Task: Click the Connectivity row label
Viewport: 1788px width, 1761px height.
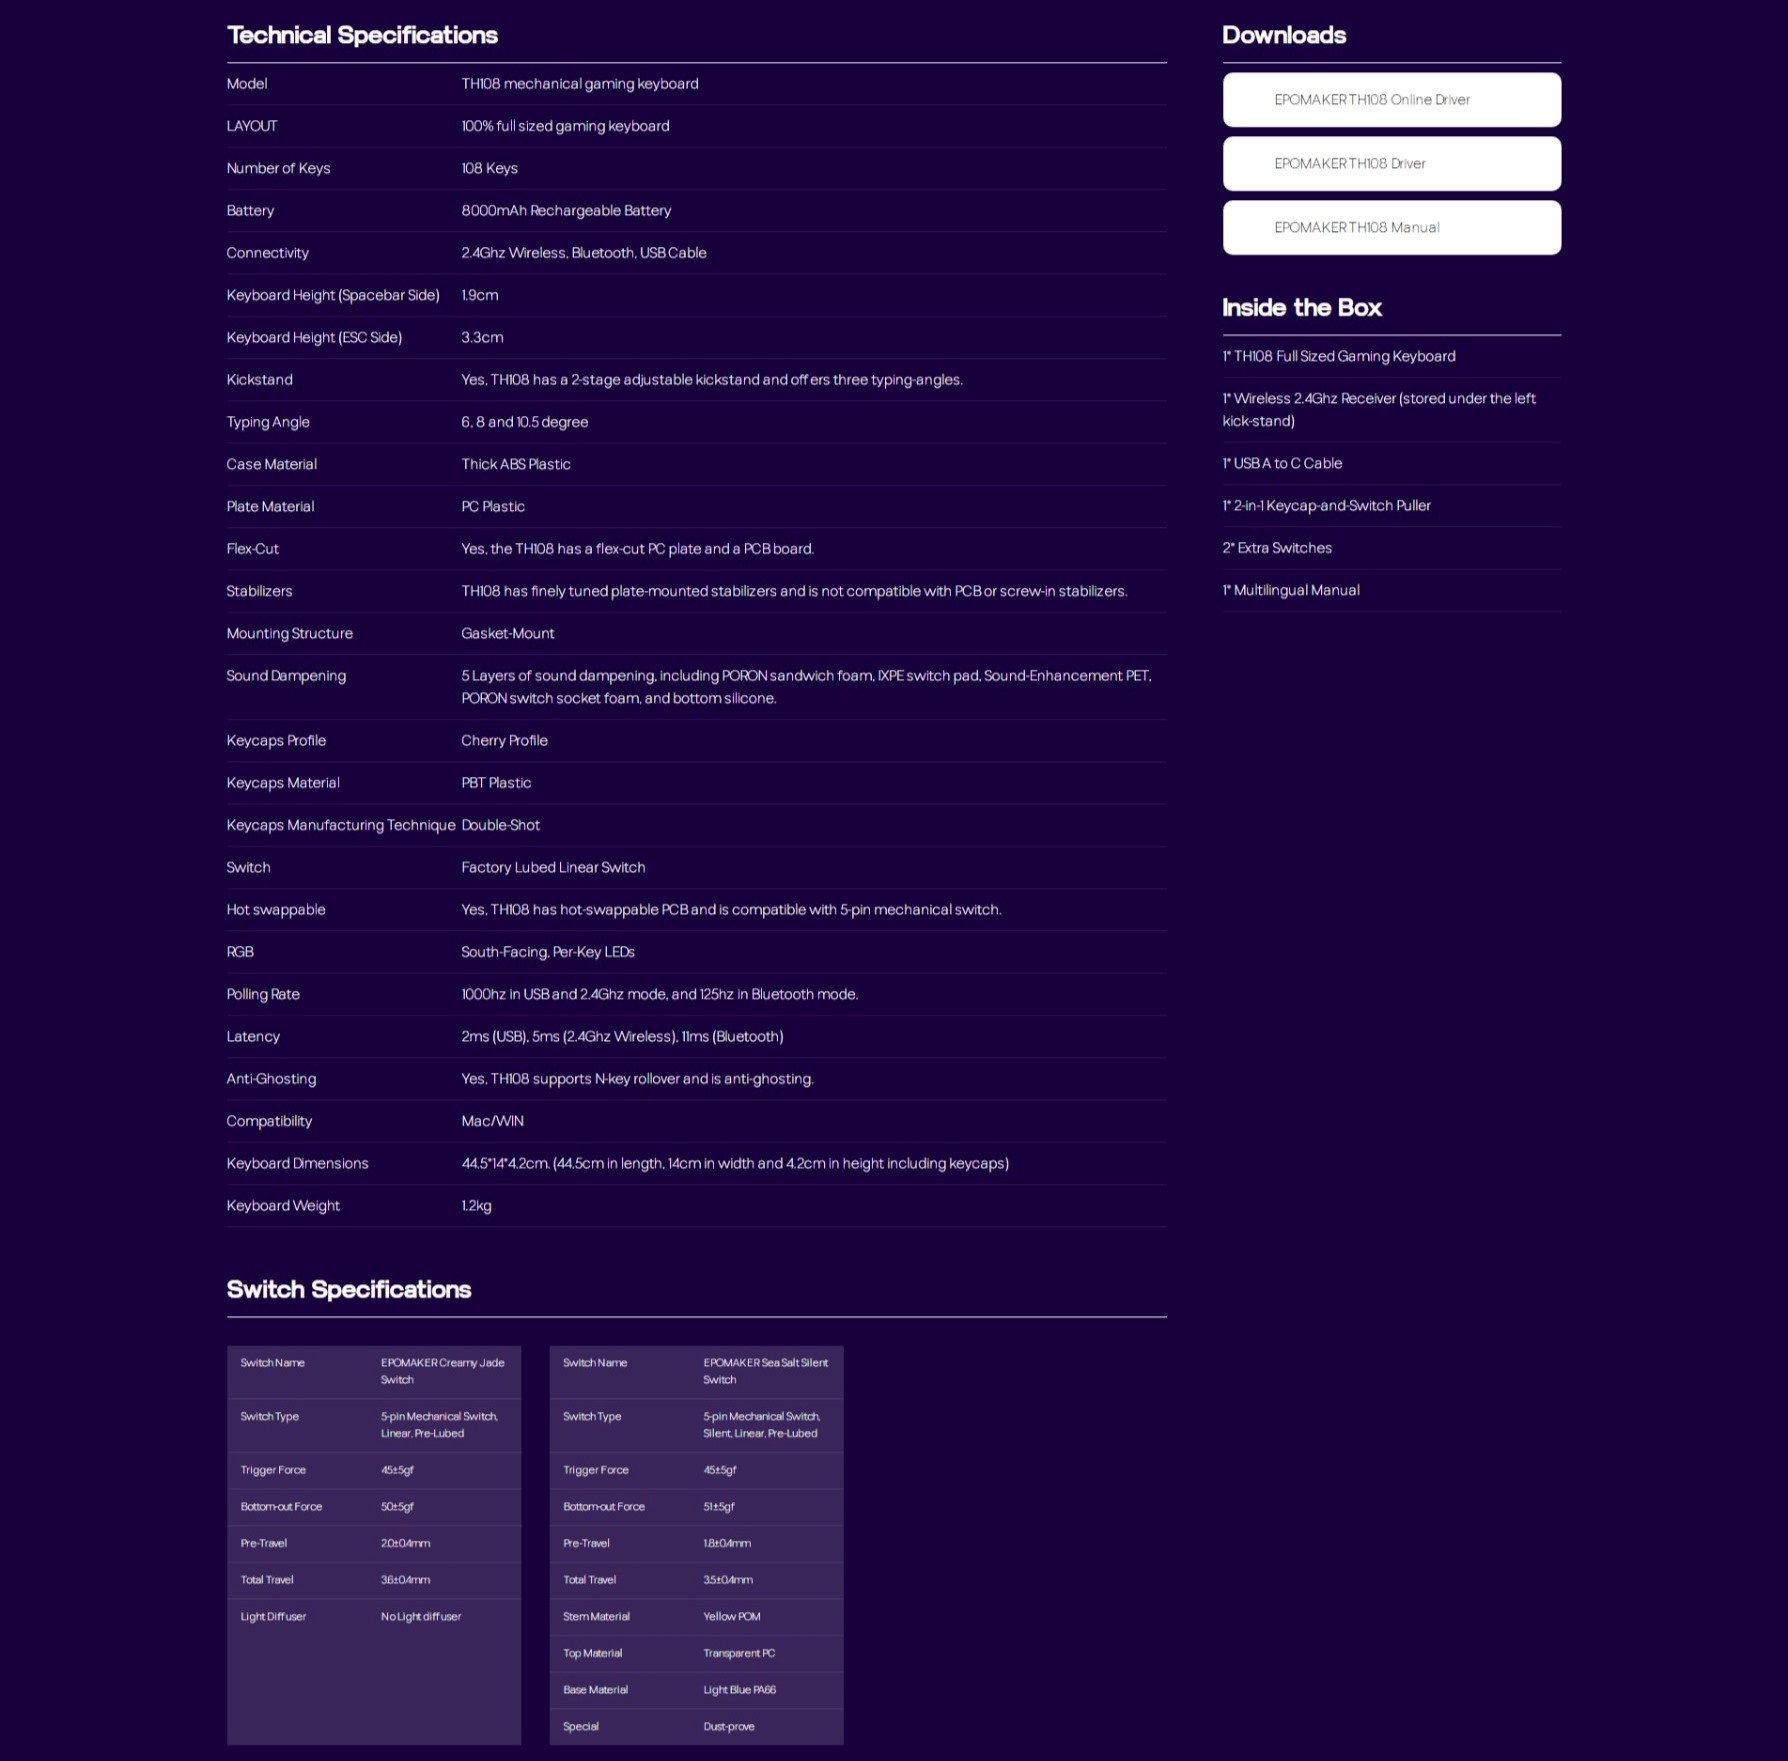Action: 267,253
